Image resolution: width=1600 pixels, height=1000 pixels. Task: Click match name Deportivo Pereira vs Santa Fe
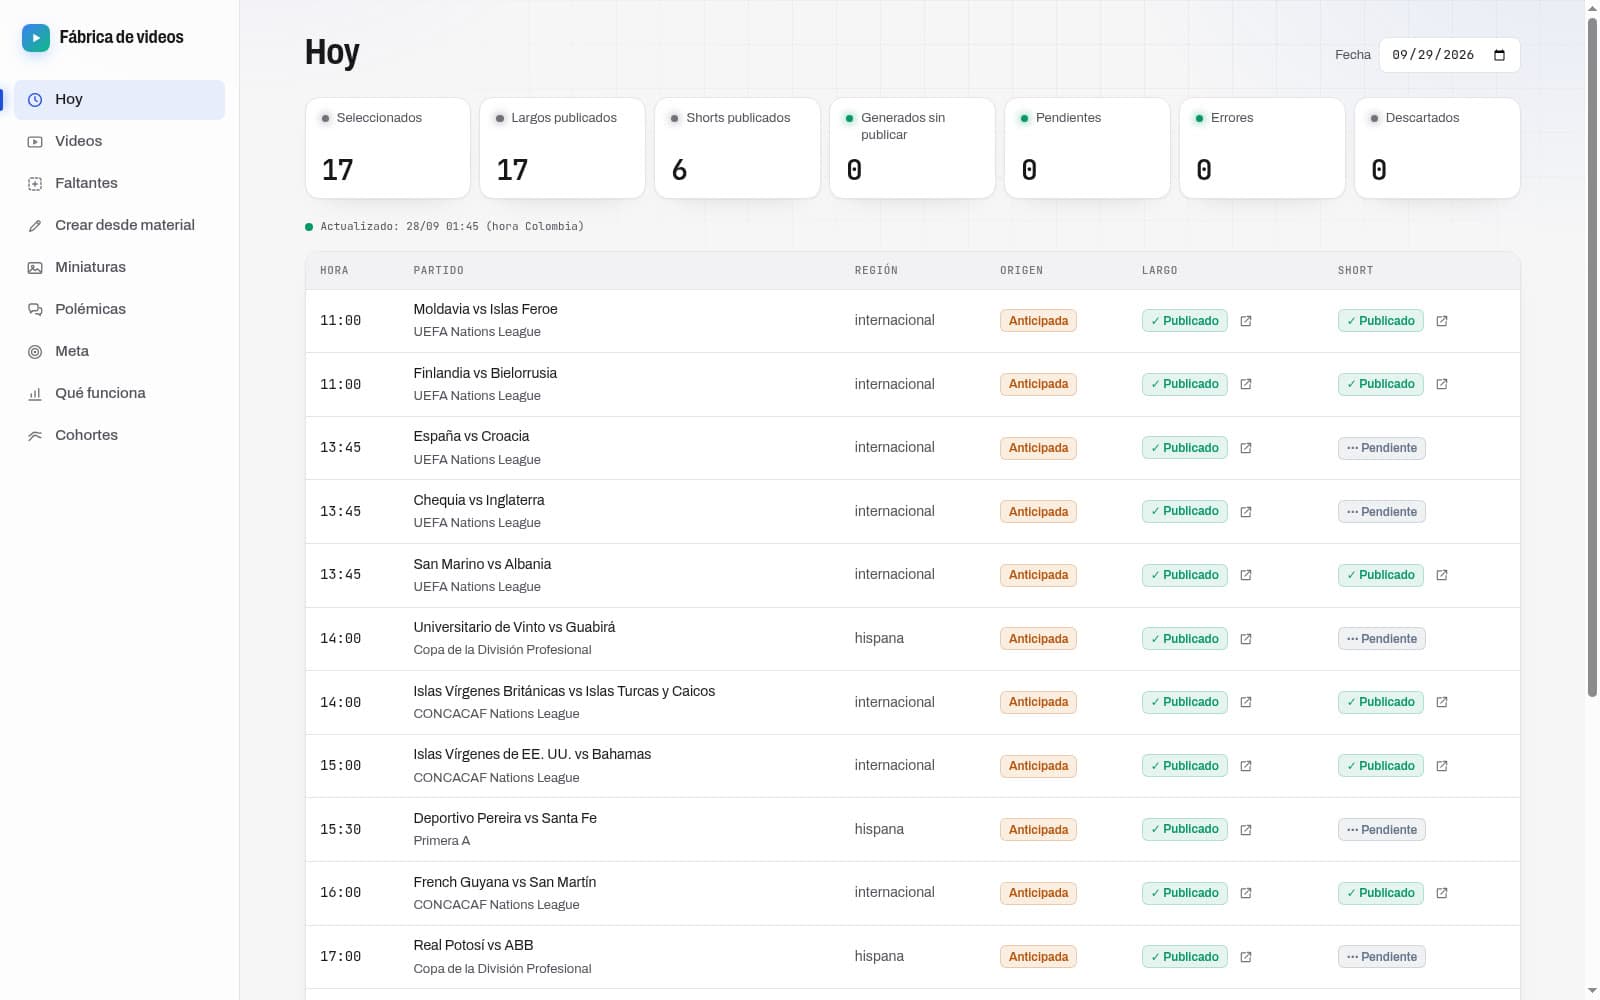(x=505, y=819)
